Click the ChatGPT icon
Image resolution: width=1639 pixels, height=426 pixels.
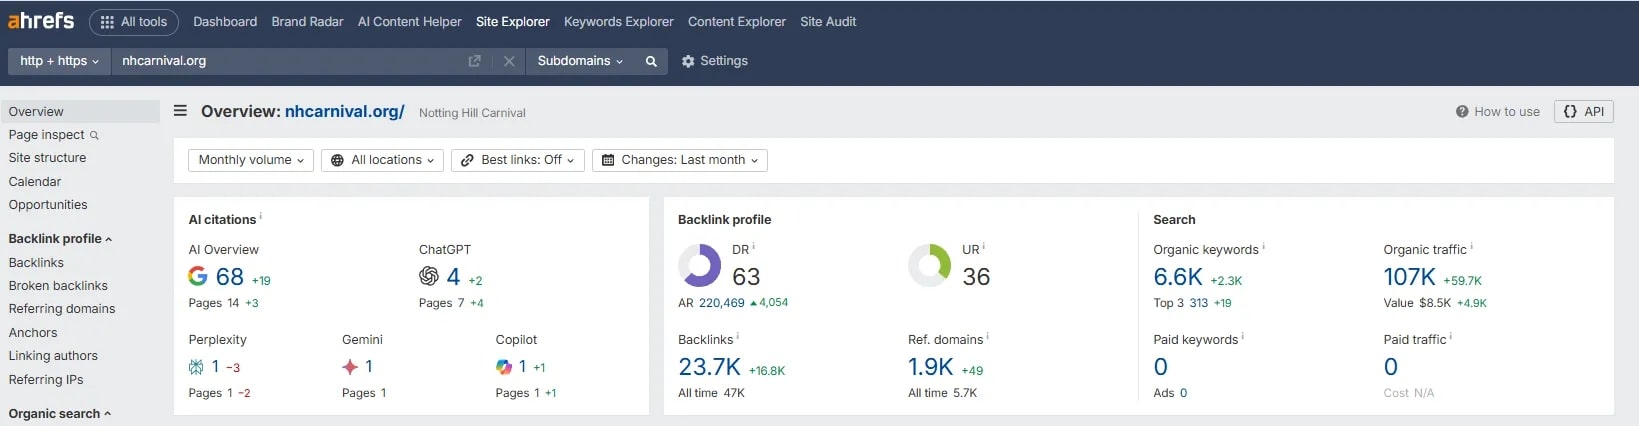coord(429,276)
